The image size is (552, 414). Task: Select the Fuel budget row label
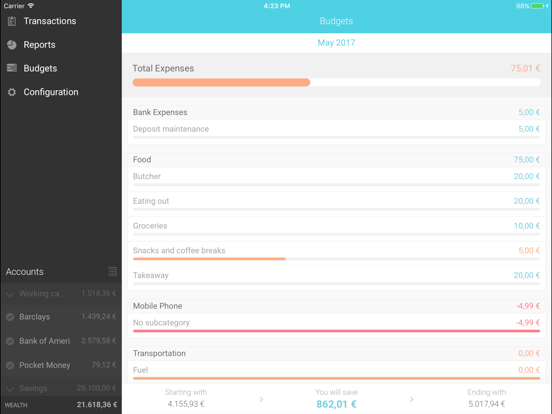click(140, 370)
